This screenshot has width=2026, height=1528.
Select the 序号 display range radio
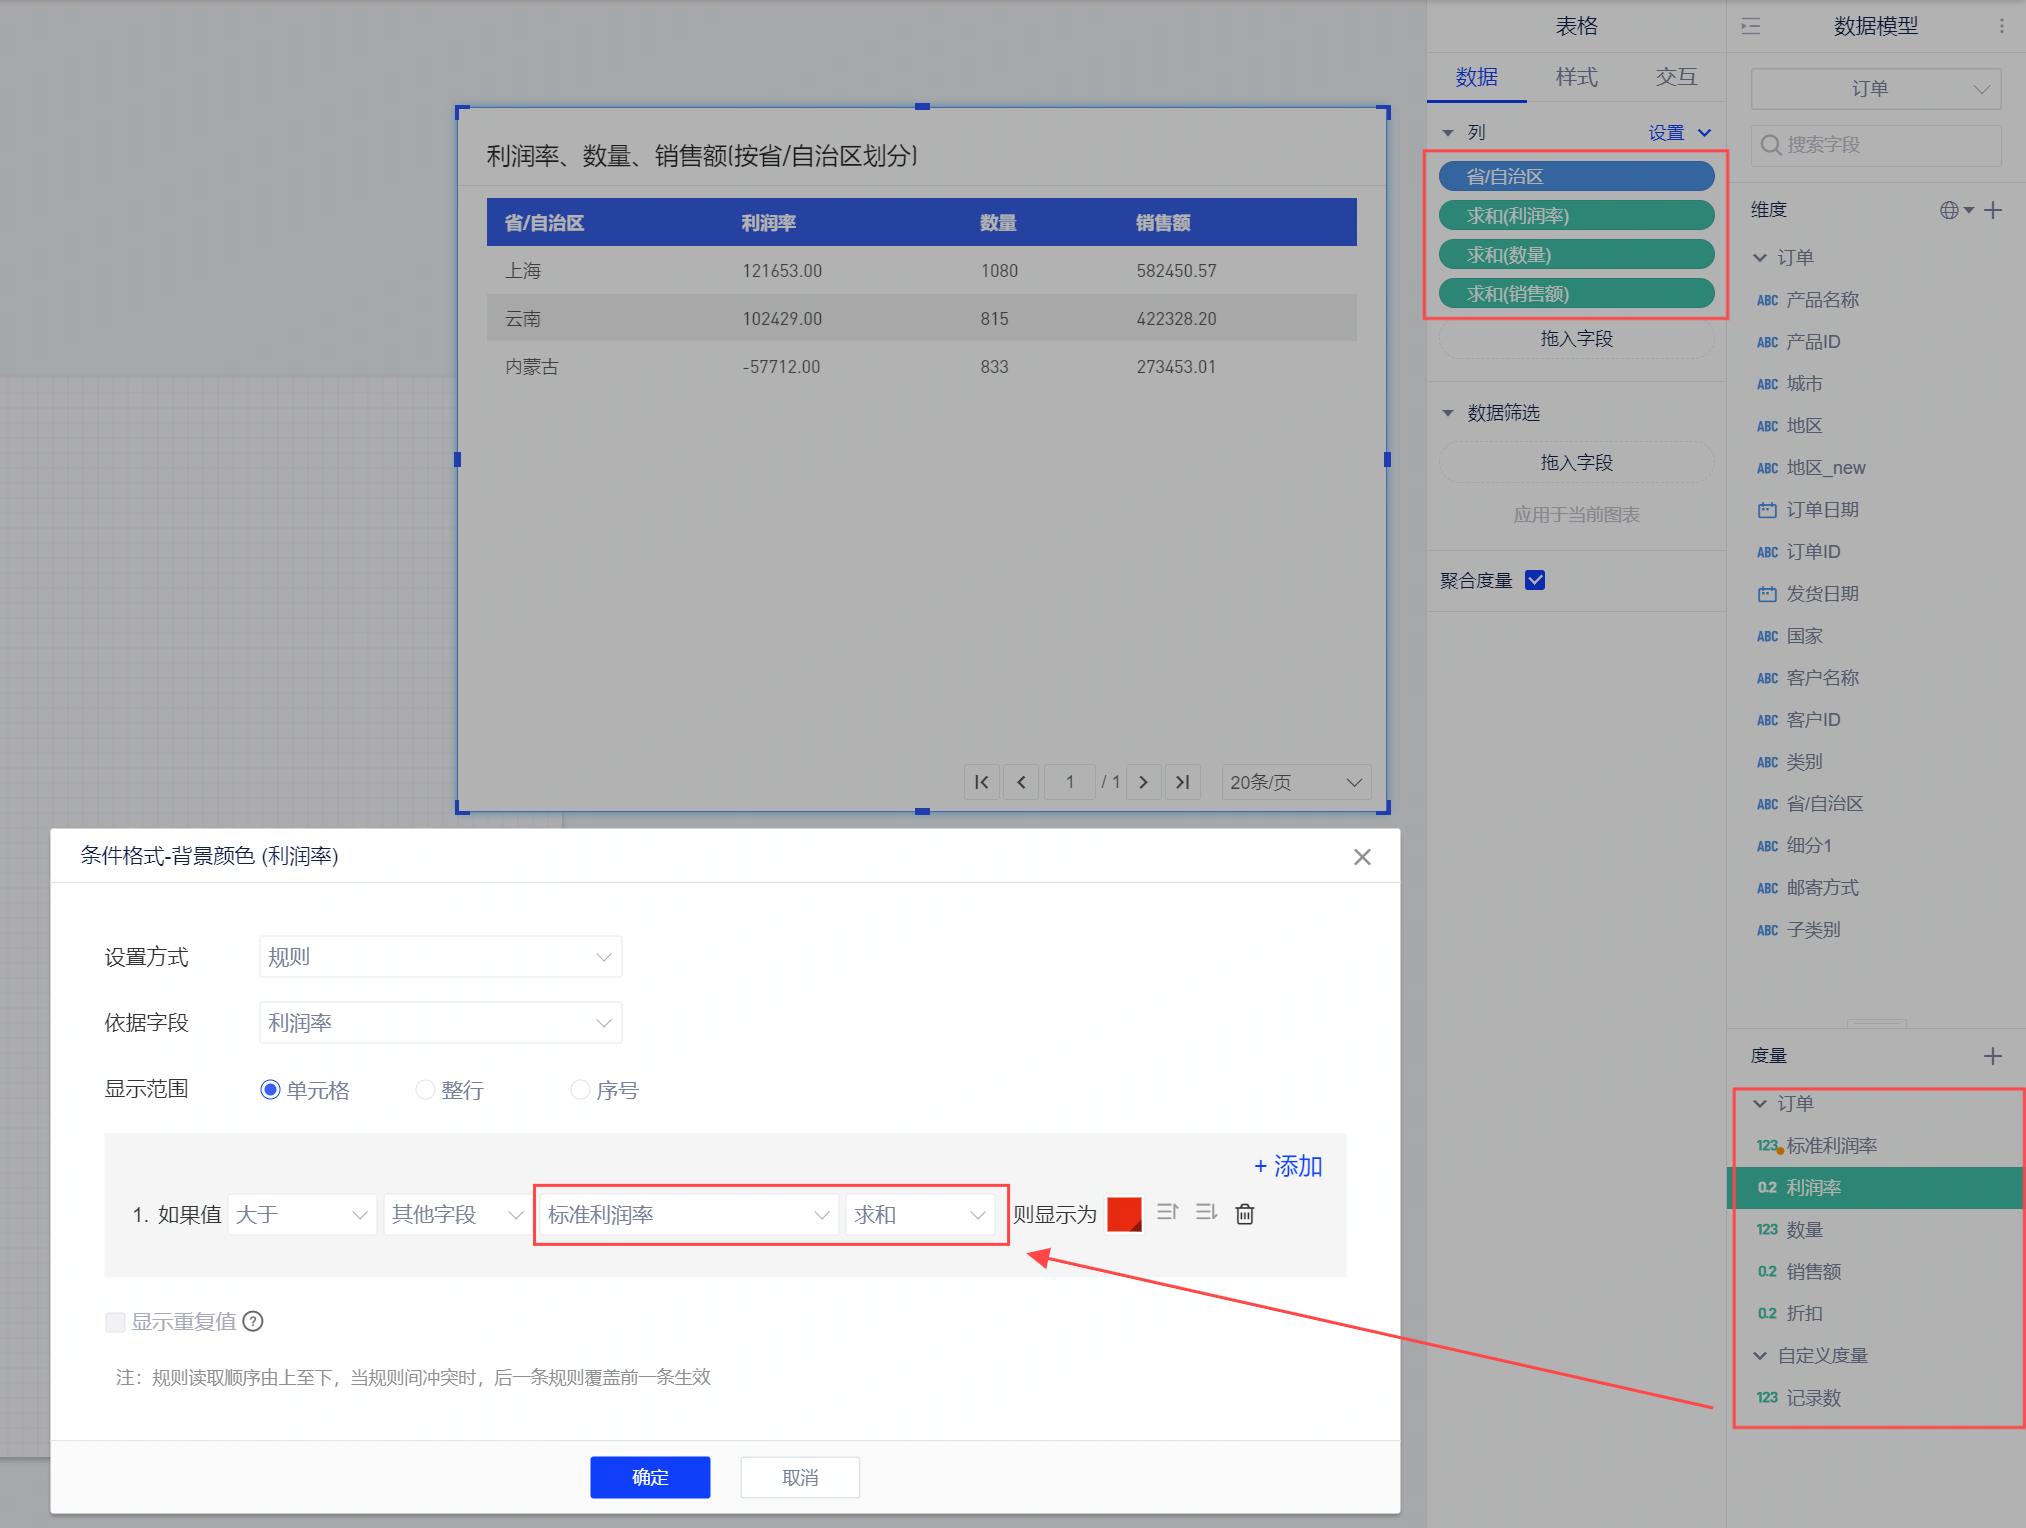pos(580,1090)
